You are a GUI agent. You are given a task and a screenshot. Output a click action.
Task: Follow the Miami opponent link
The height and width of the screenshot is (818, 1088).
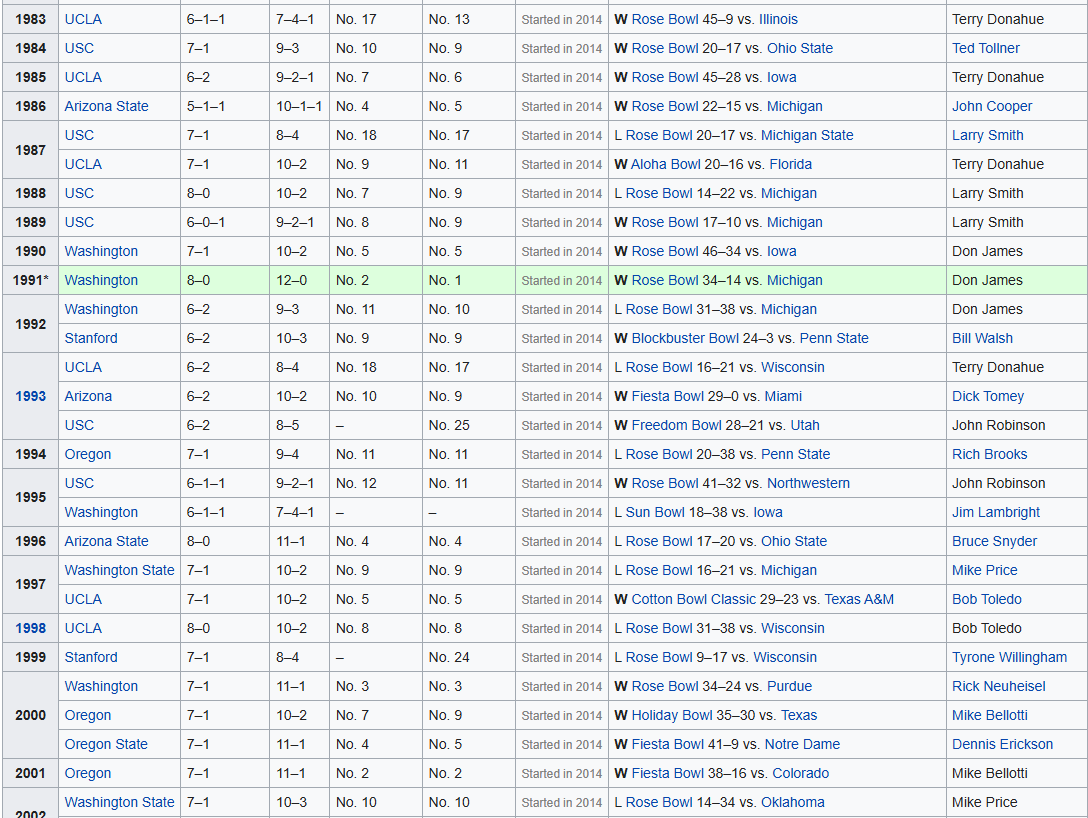pyautogui.click(x=783, y=397)
